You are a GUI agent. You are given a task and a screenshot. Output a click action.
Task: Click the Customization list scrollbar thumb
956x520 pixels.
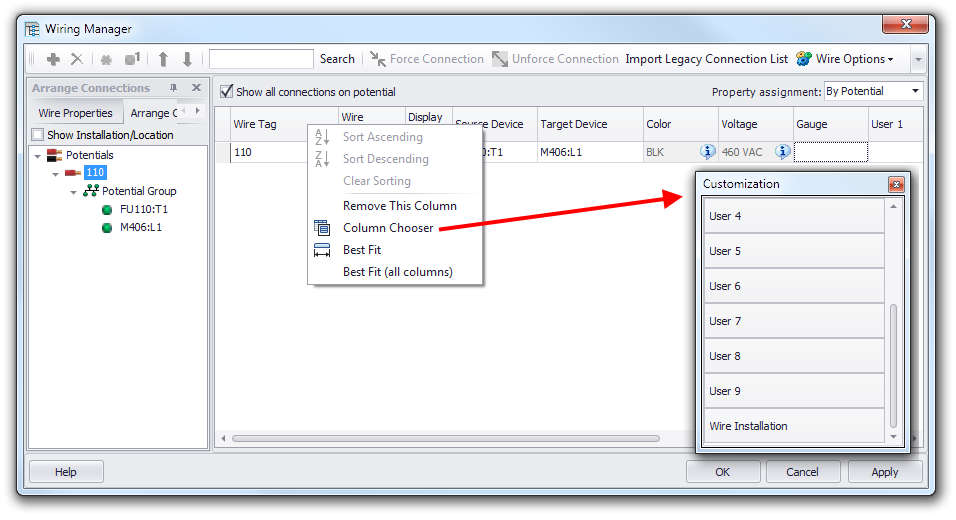[x=894, y=366]
